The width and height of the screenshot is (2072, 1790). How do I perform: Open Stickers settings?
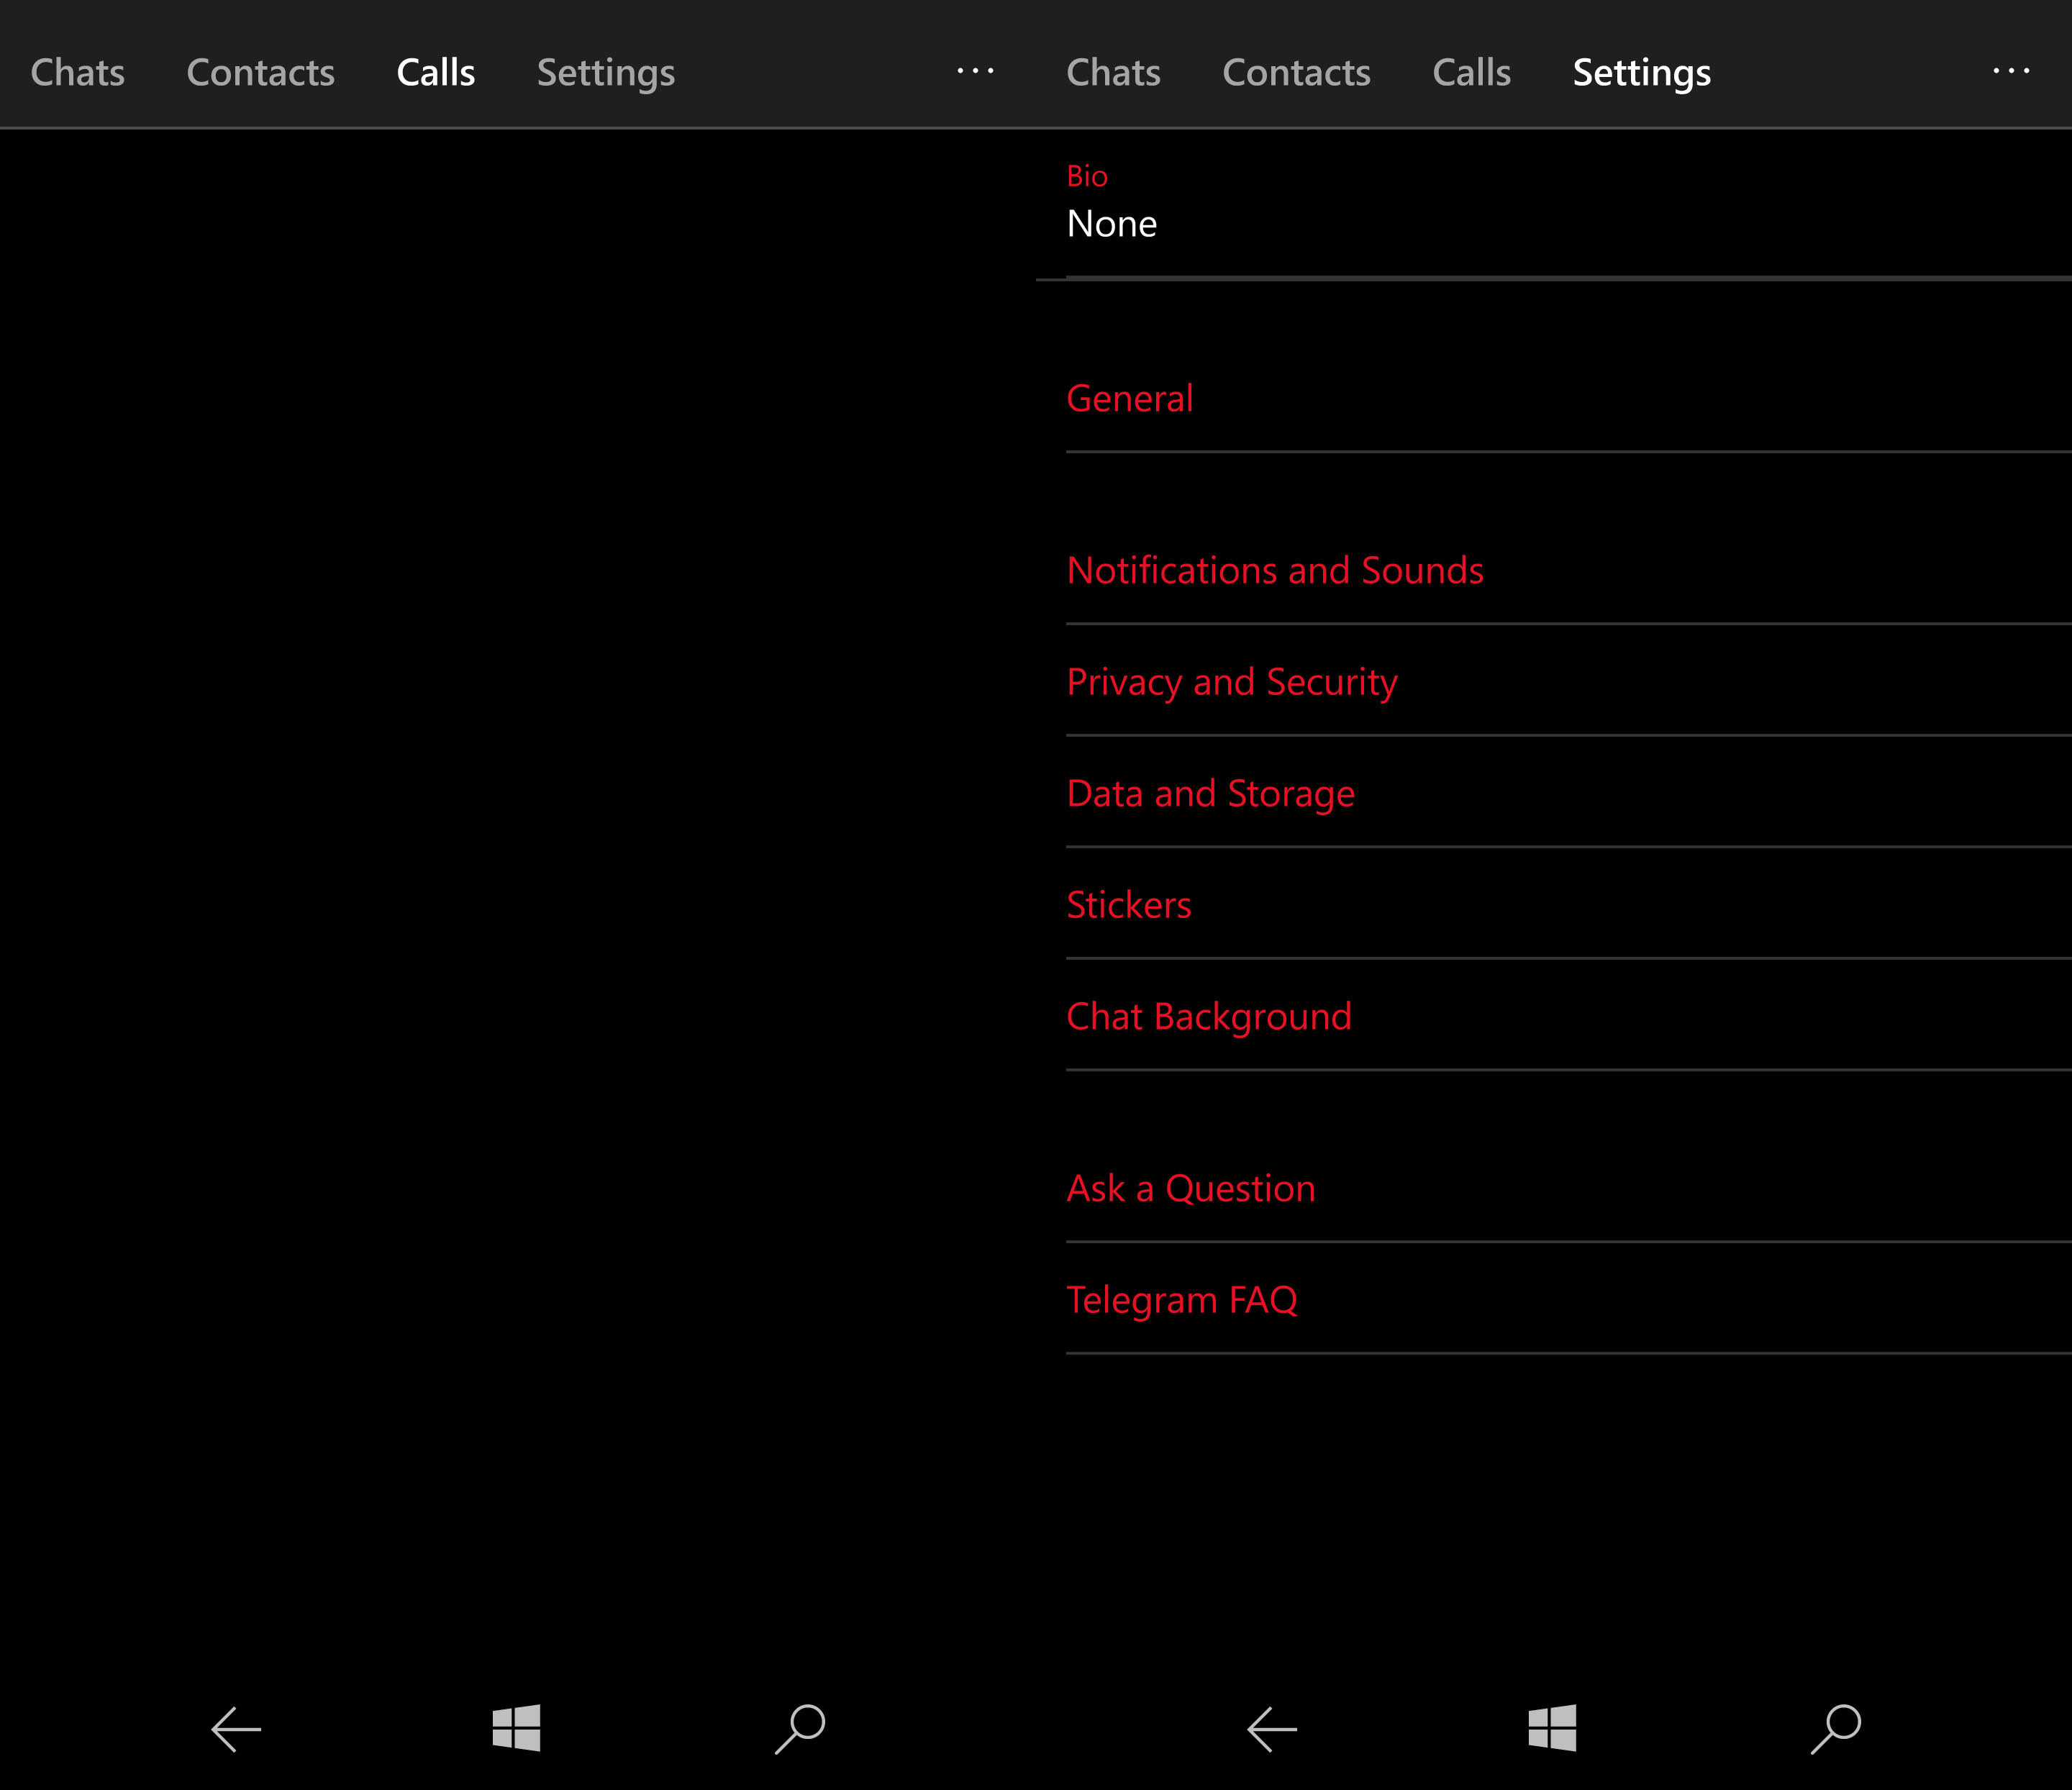pos(1569,905)
